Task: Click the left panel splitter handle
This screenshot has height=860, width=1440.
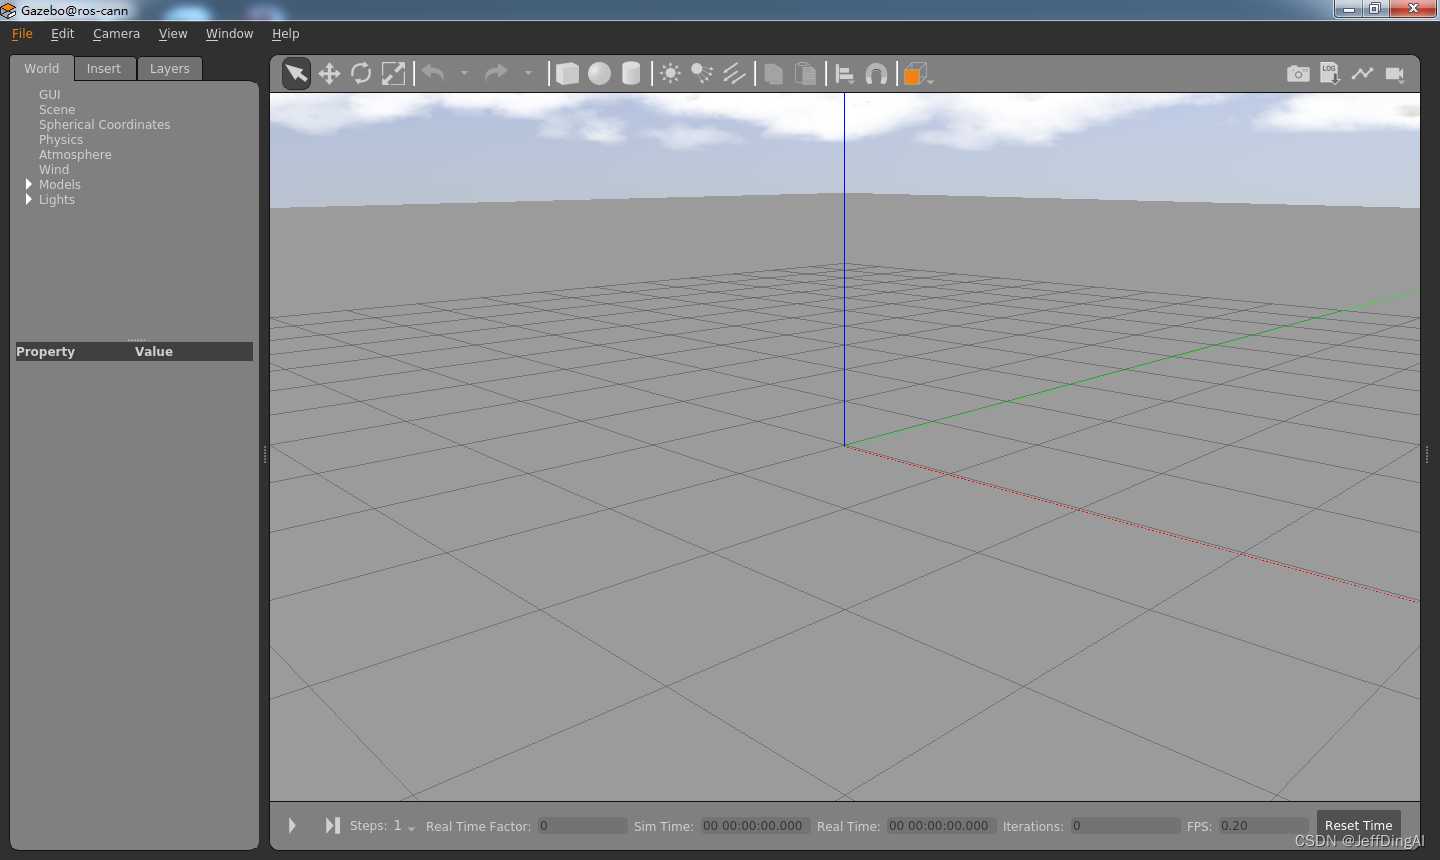Action: (x=265, y=454)
